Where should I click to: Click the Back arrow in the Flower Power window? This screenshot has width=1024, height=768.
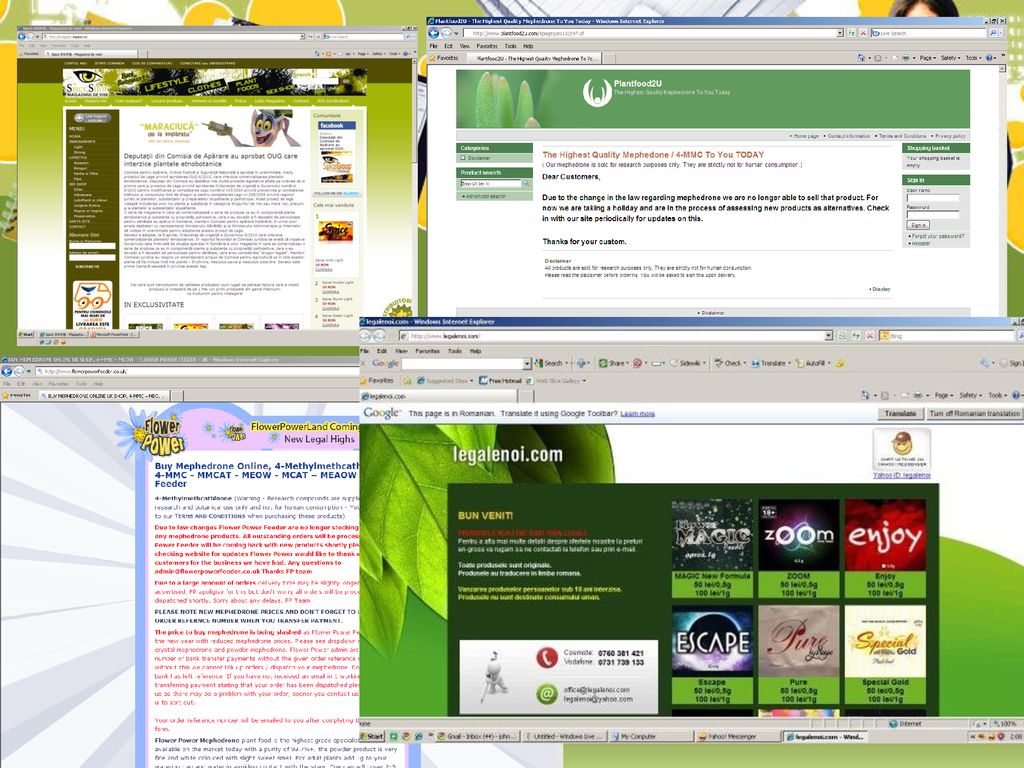tap(7, 371)
